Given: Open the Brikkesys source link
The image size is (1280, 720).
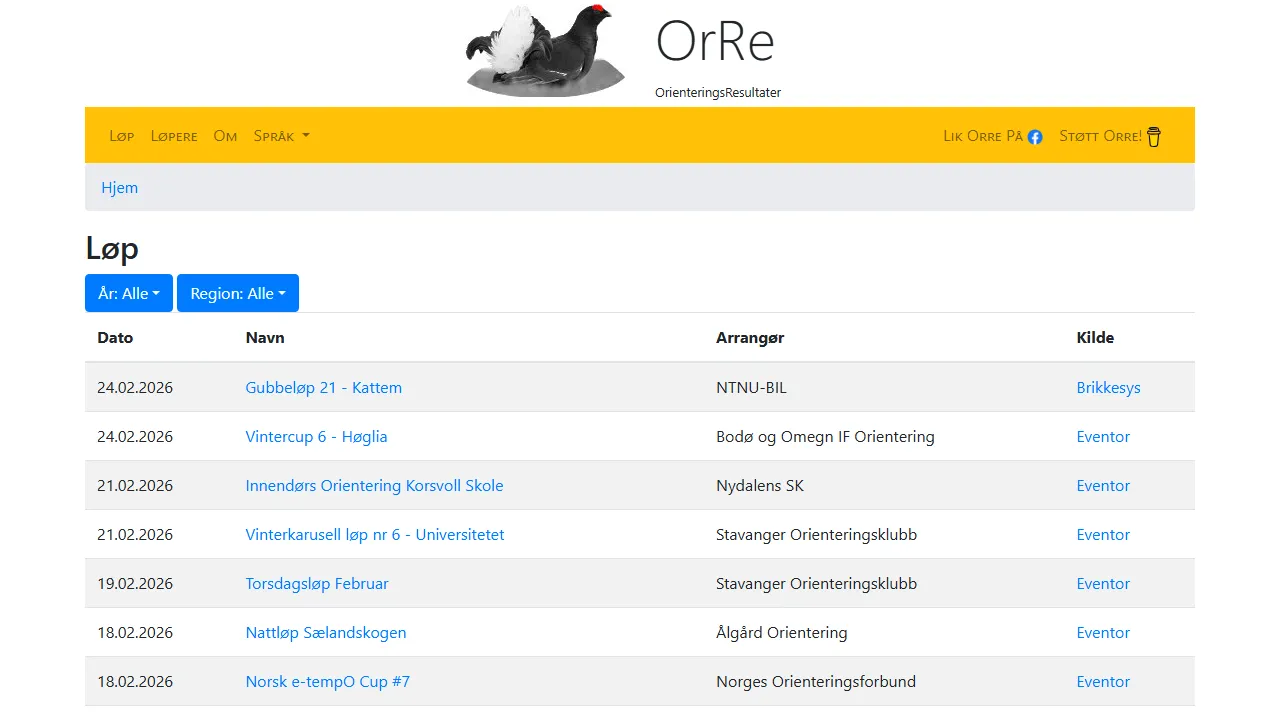Looking at the screenshot, I should (1108, 387).
